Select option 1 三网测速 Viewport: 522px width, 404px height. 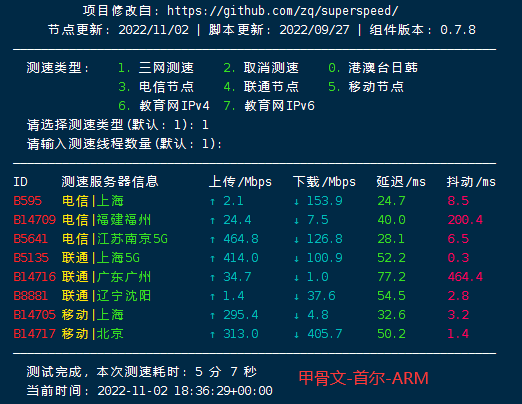click(156, 68)
